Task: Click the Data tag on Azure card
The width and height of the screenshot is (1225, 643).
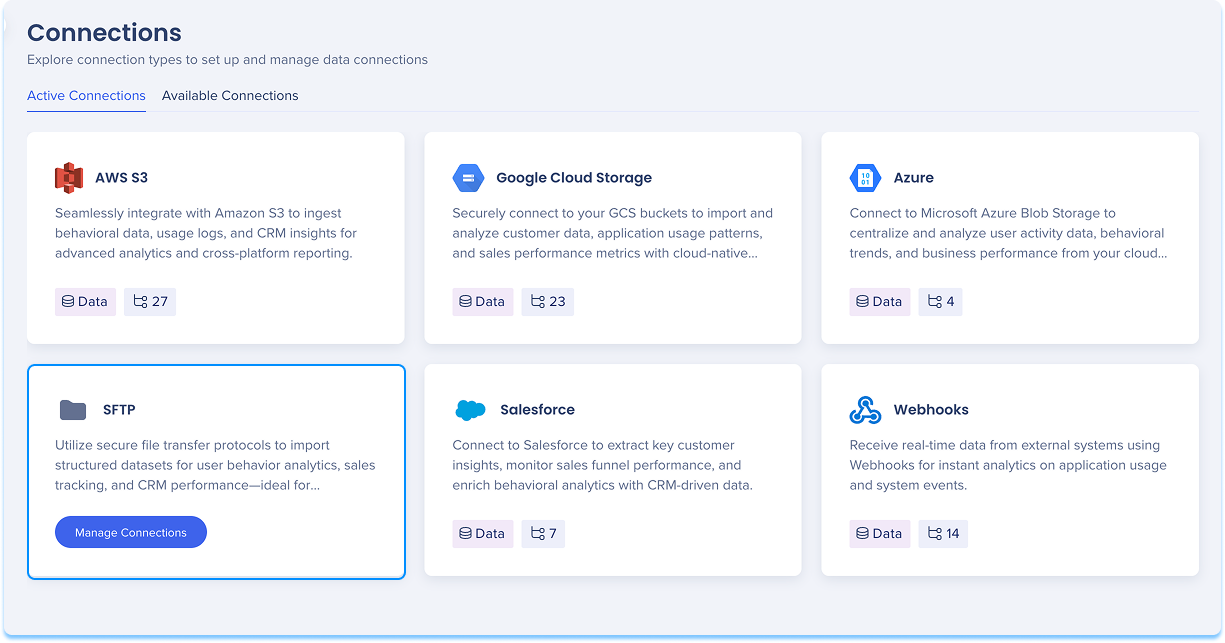Action: [880, 302]
